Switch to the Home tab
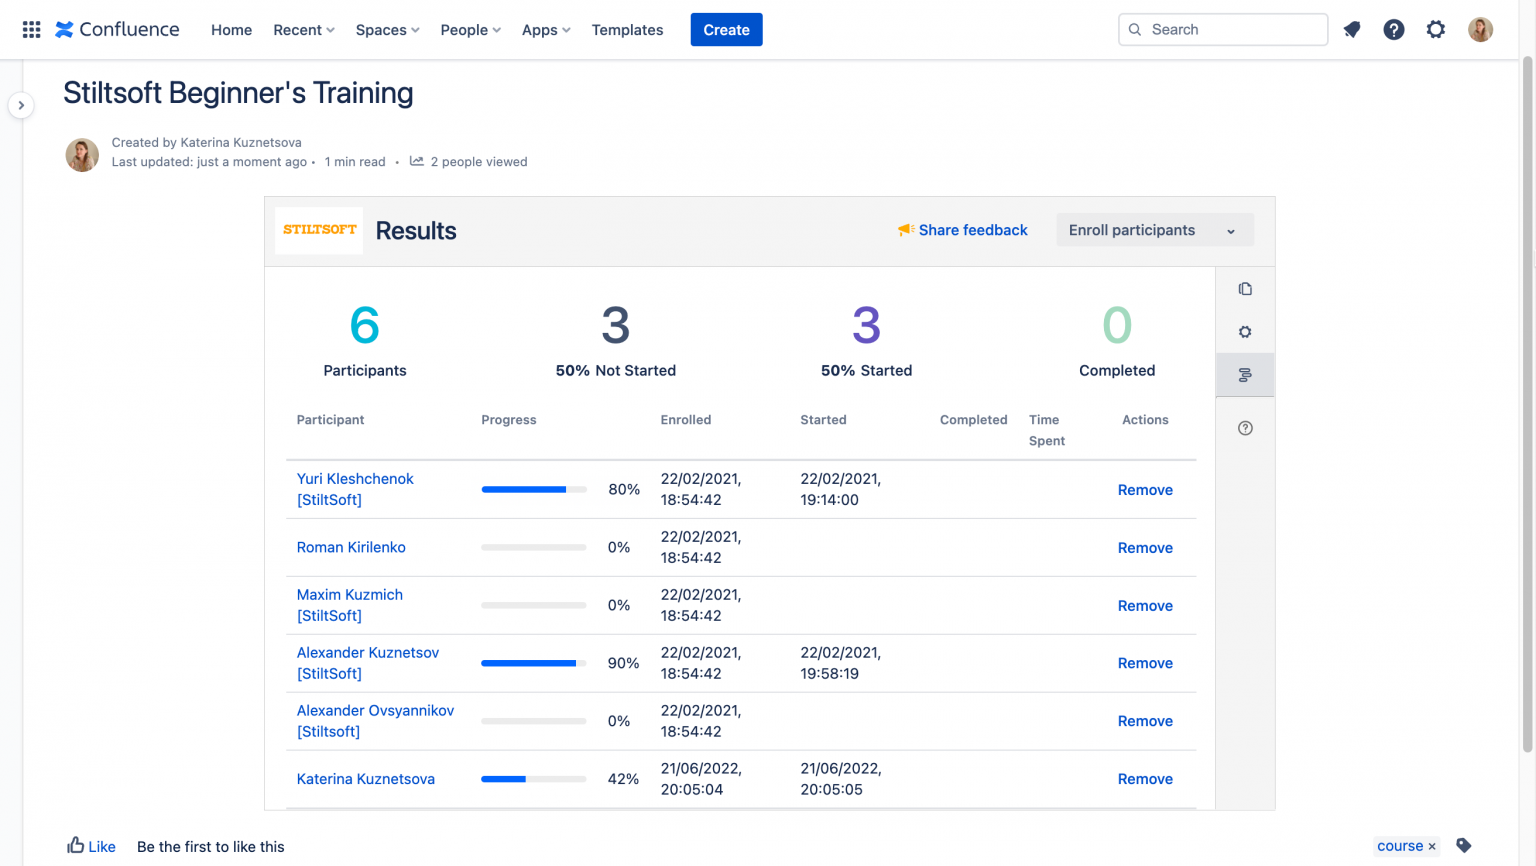This screenshot has height=866, width=1536. click(x=231, y=30)
